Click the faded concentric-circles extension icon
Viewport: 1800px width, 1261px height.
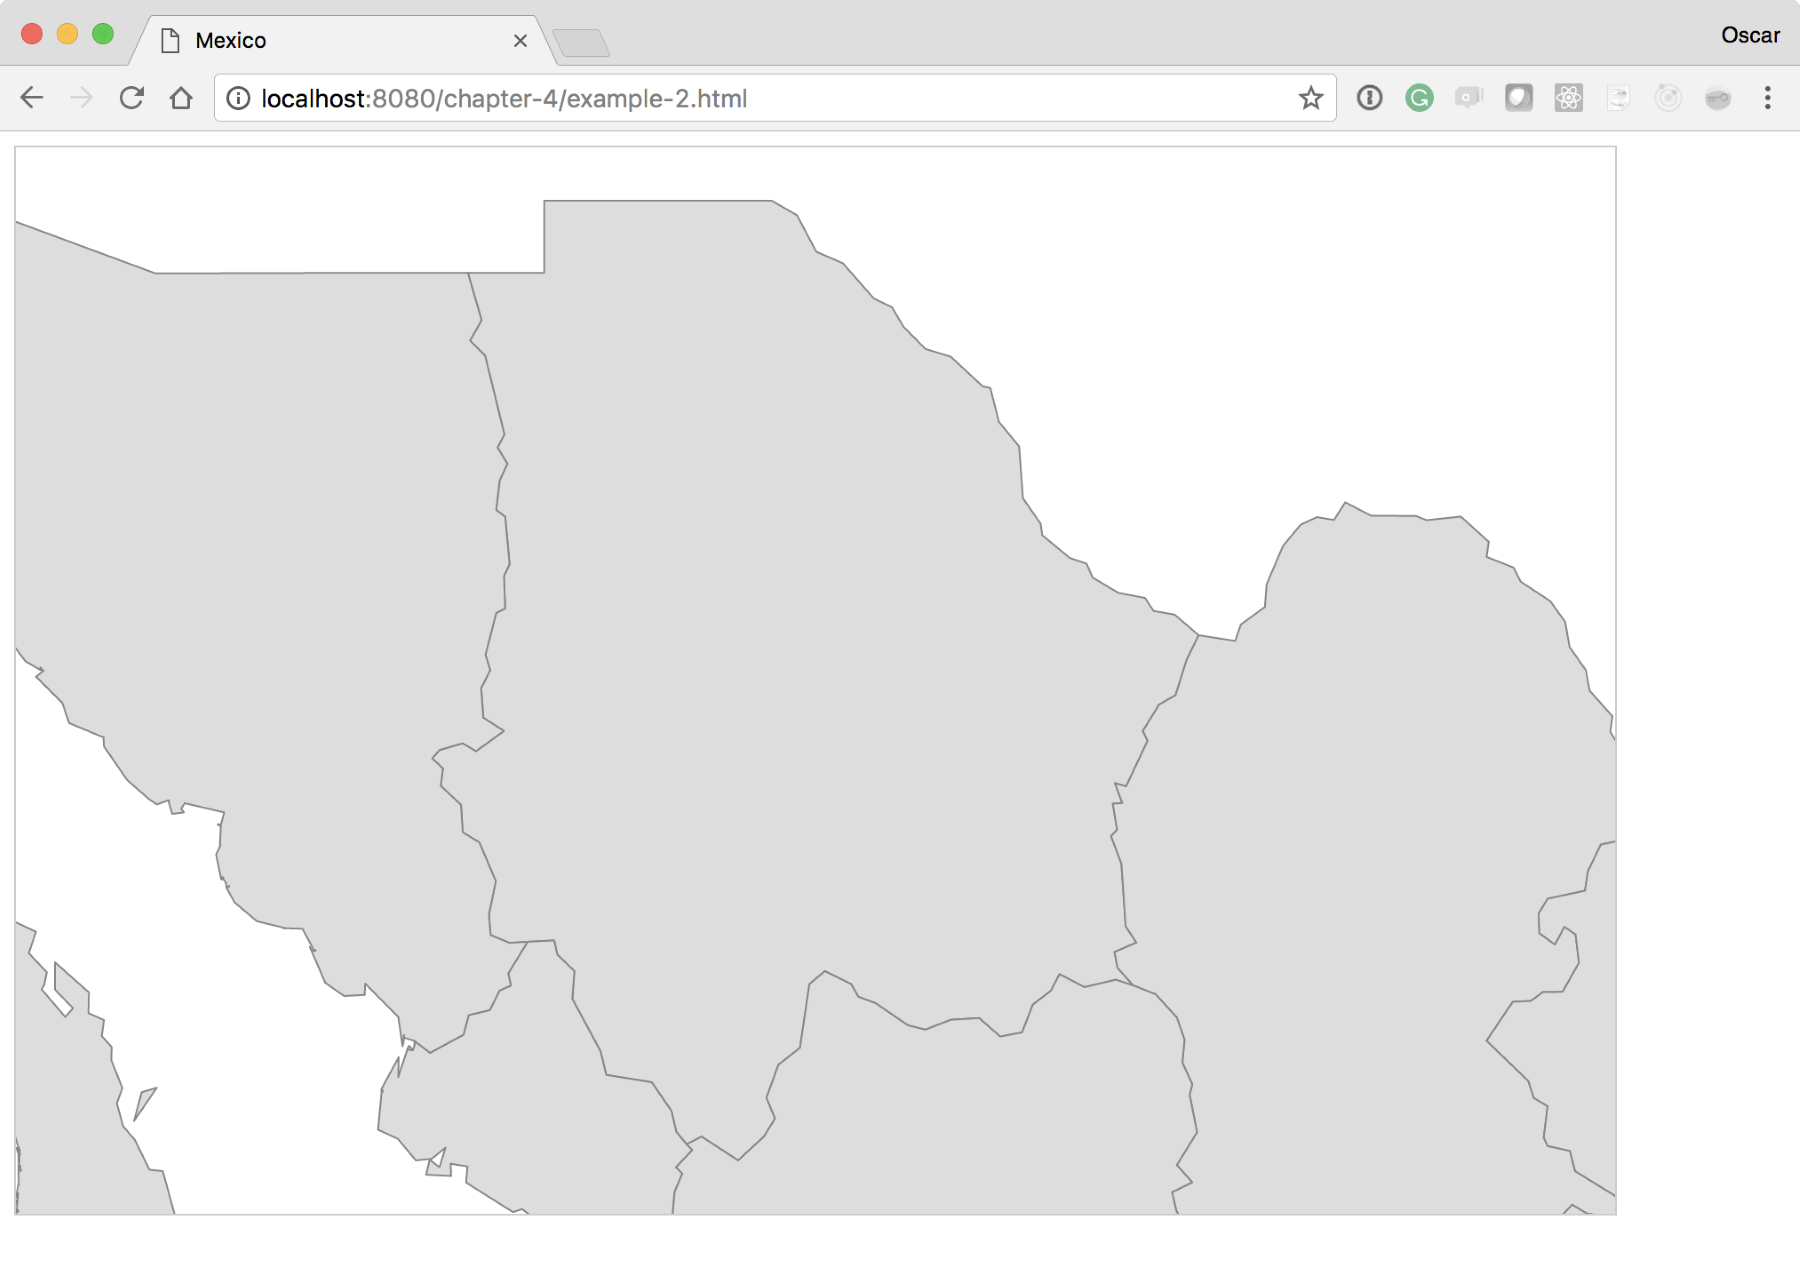(1668, 98)
